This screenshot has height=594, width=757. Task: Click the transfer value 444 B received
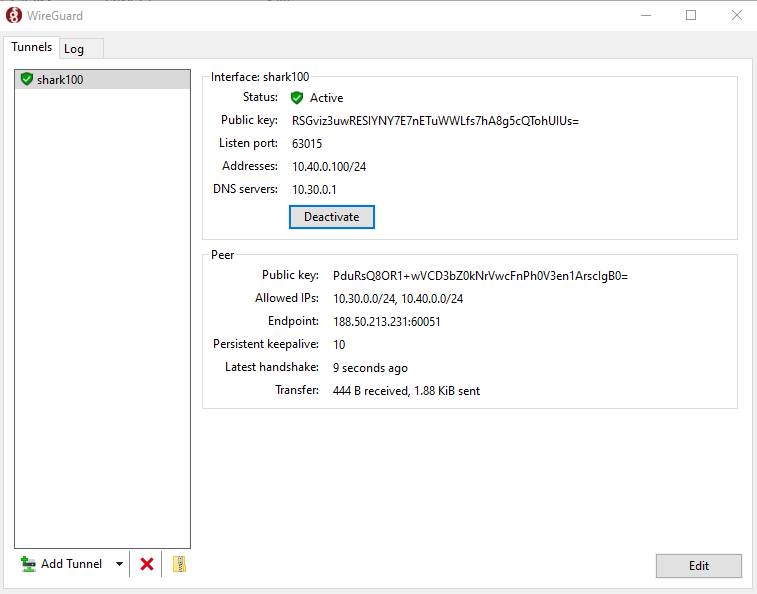[x=406, y=391]
